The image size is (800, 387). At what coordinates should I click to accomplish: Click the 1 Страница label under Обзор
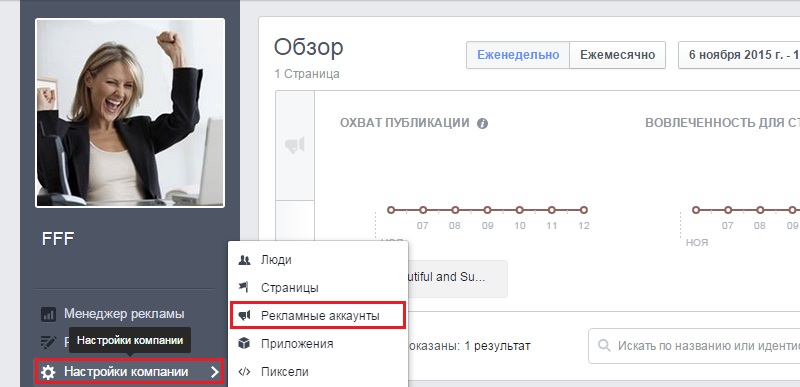[307, 74]
